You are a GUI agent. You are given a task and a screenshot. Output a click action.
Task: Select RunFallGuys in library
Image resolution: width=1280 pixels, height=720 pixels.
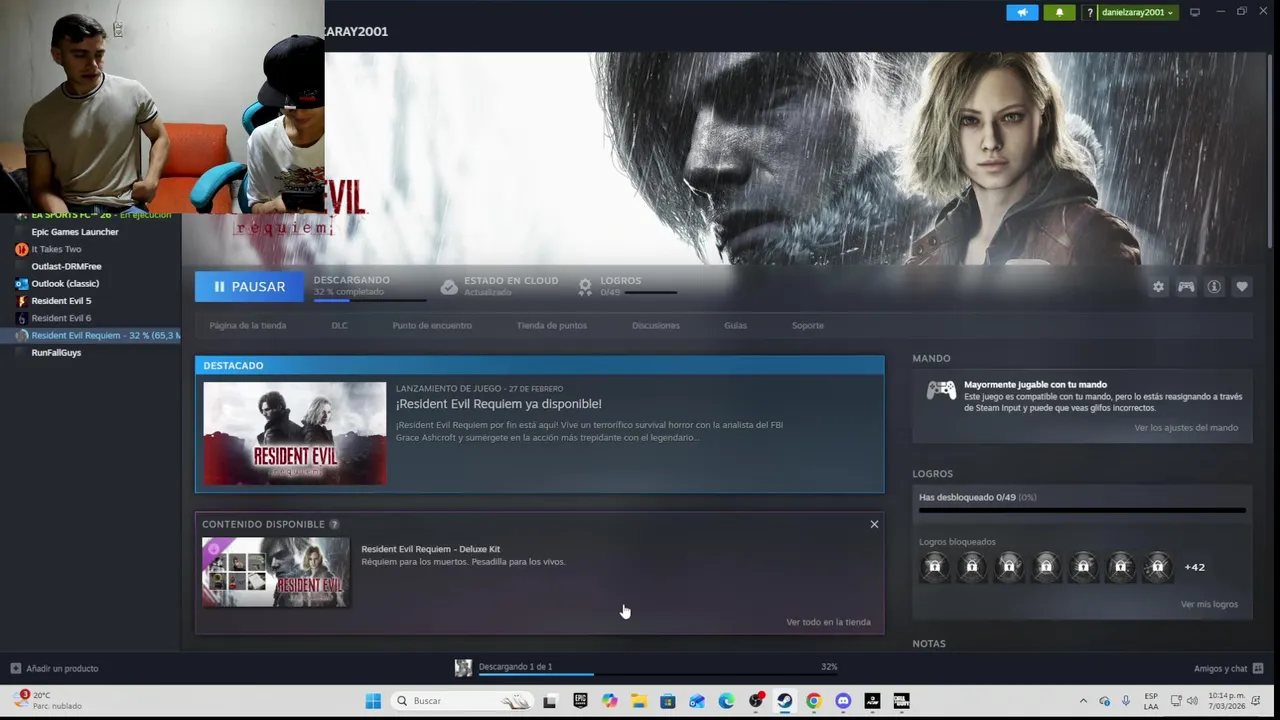(56, 352)
